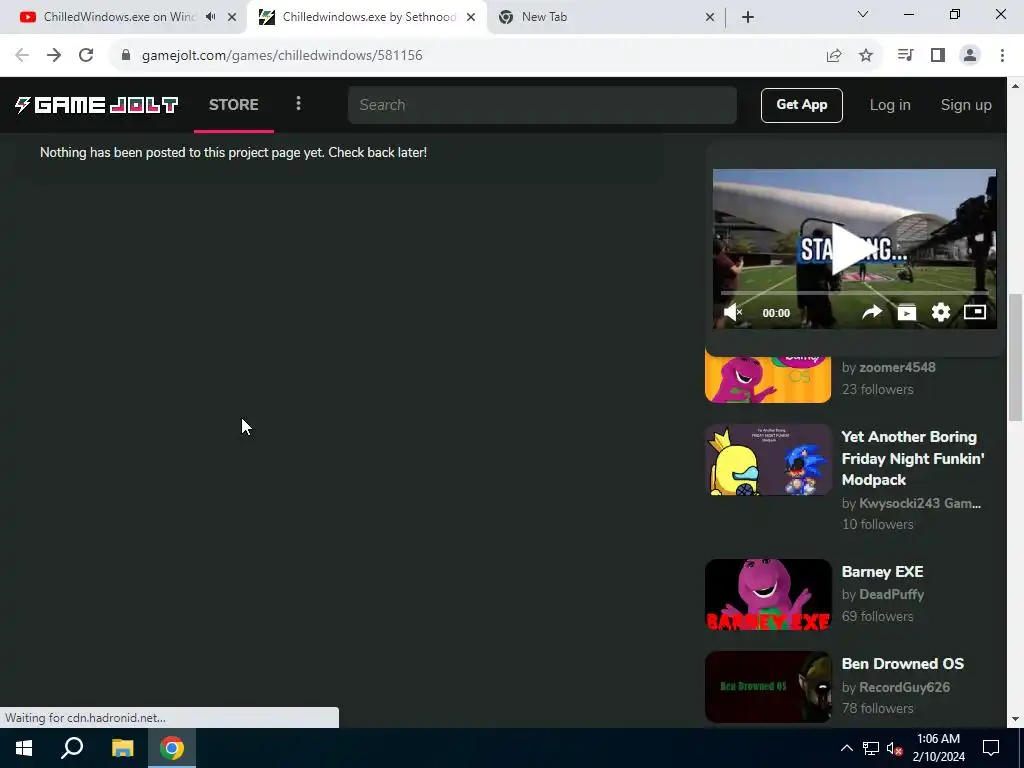Open Yet Another Boring Friday Night Funkin' Modpack
The height and width of the screenshot is (768, 1024).
pyautogui.click(x=913, y=458)
